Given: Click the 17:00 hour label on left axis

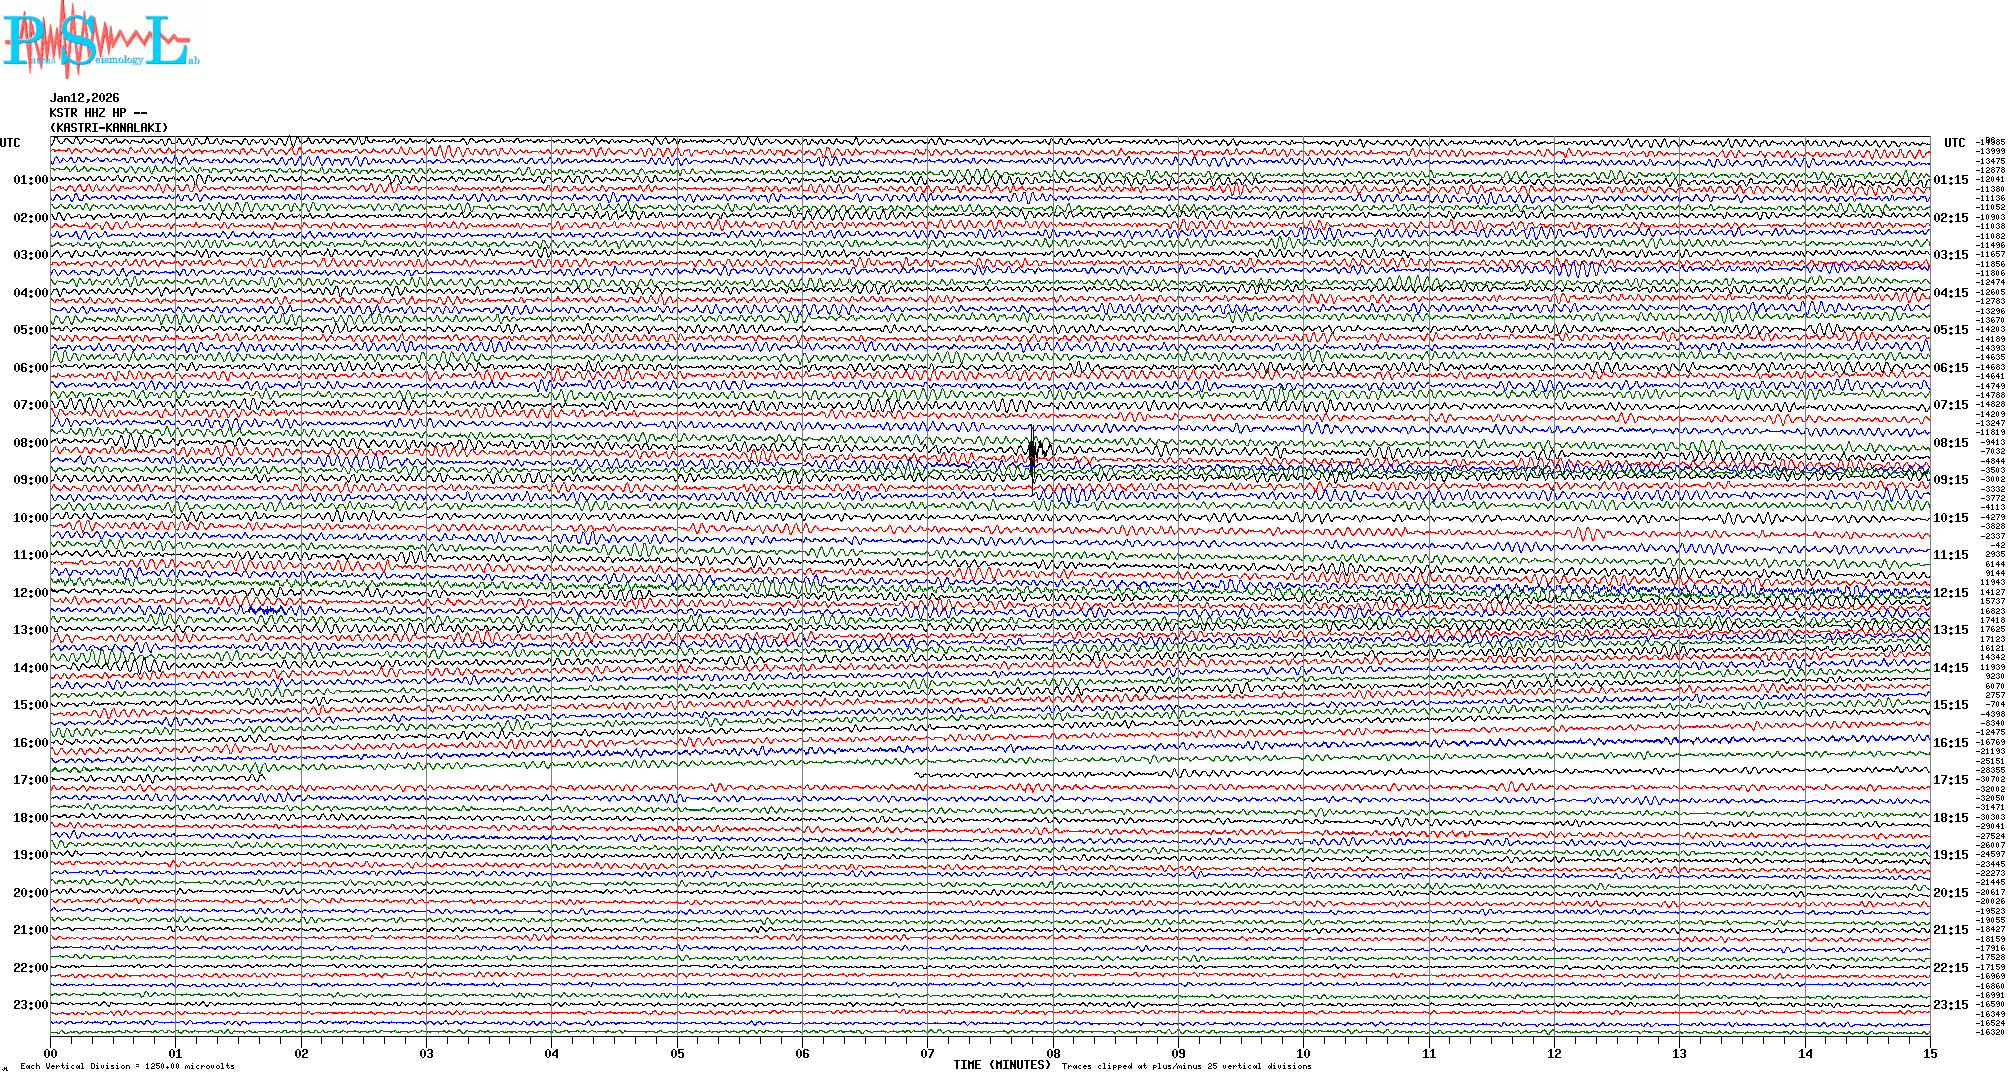Looking at the screenshot, I should click(30, 780).
